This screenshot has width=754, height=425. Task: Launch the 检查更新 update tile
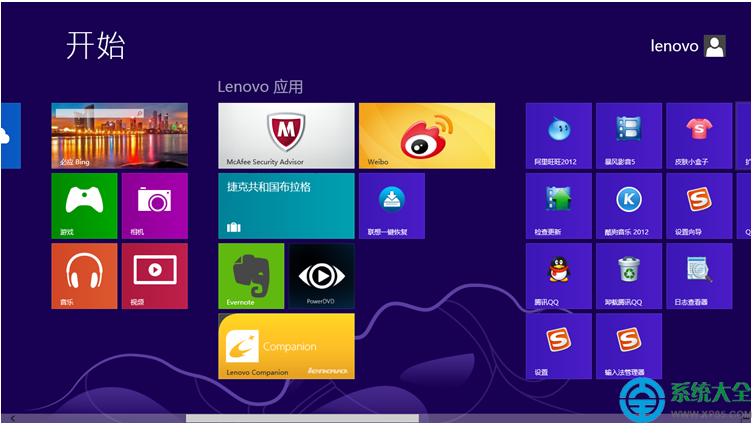tap(559, 206)
